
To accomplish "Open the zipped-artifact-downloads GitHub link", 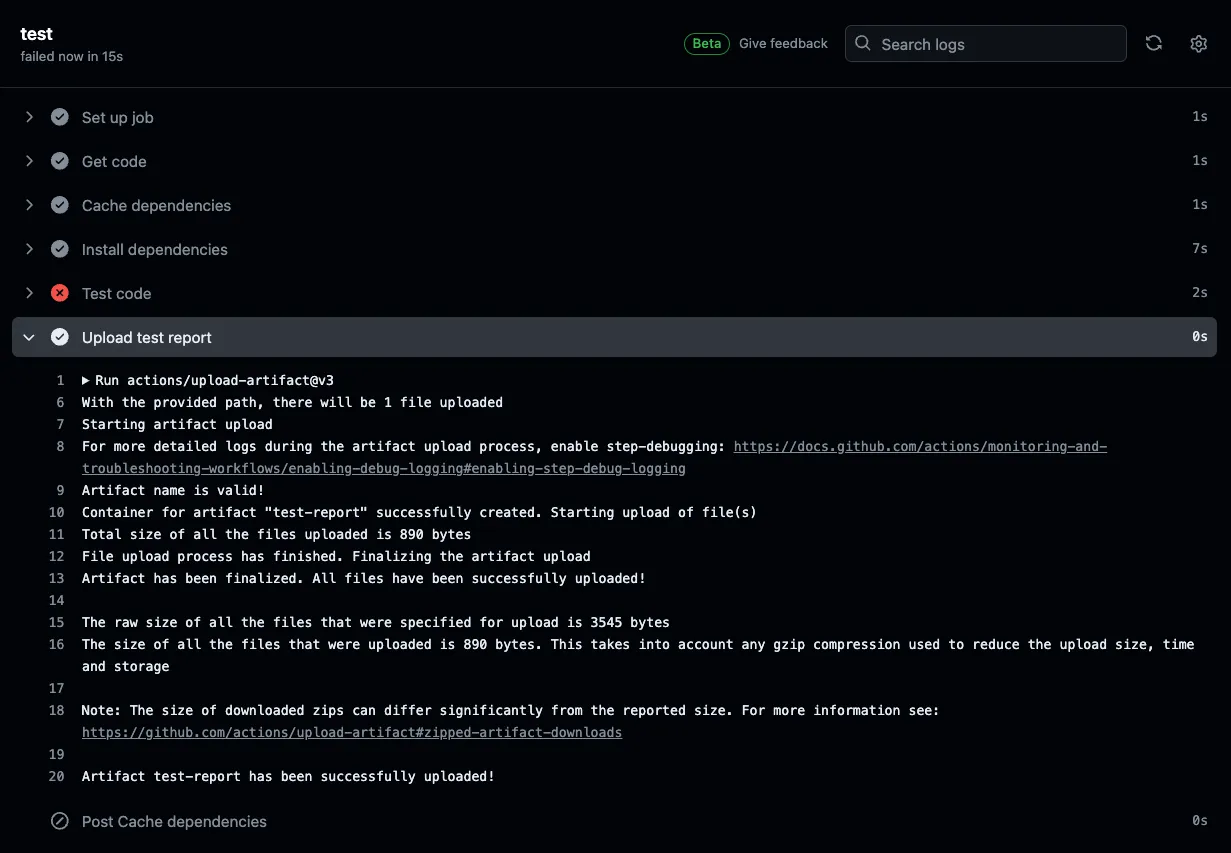I will [351, 732].
